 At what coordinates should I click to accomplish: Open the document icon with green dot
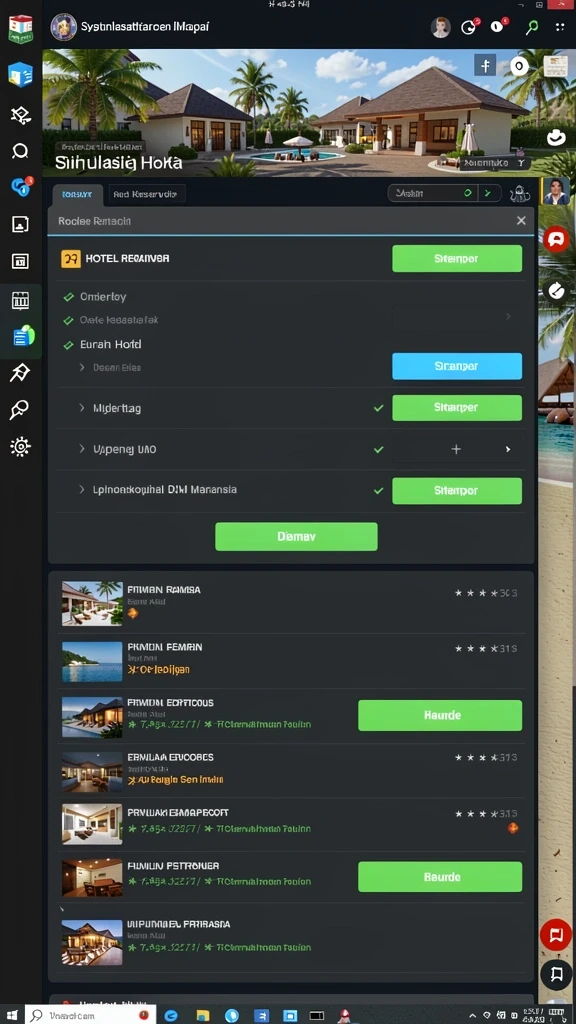(x=22, y=336)
